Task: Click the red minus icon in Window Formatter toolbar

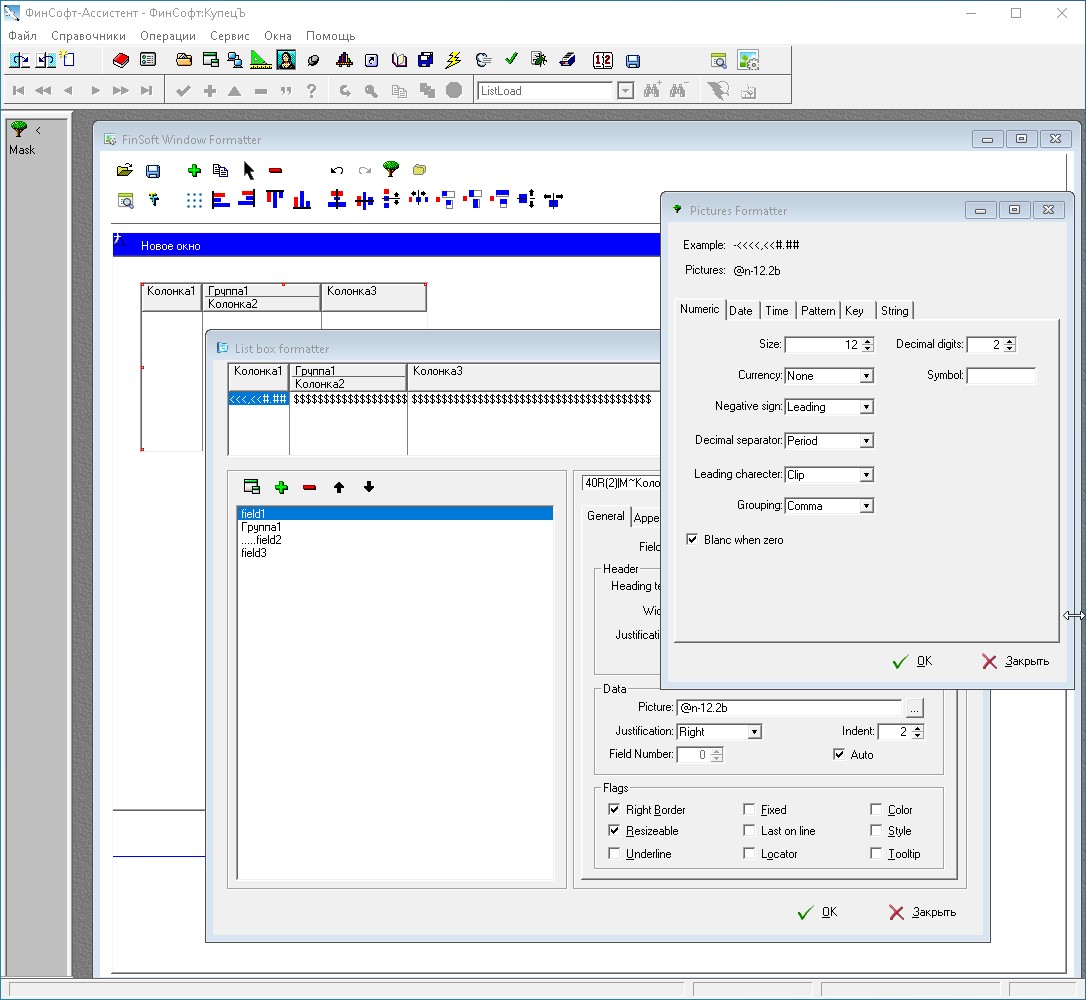Action: 276,171
